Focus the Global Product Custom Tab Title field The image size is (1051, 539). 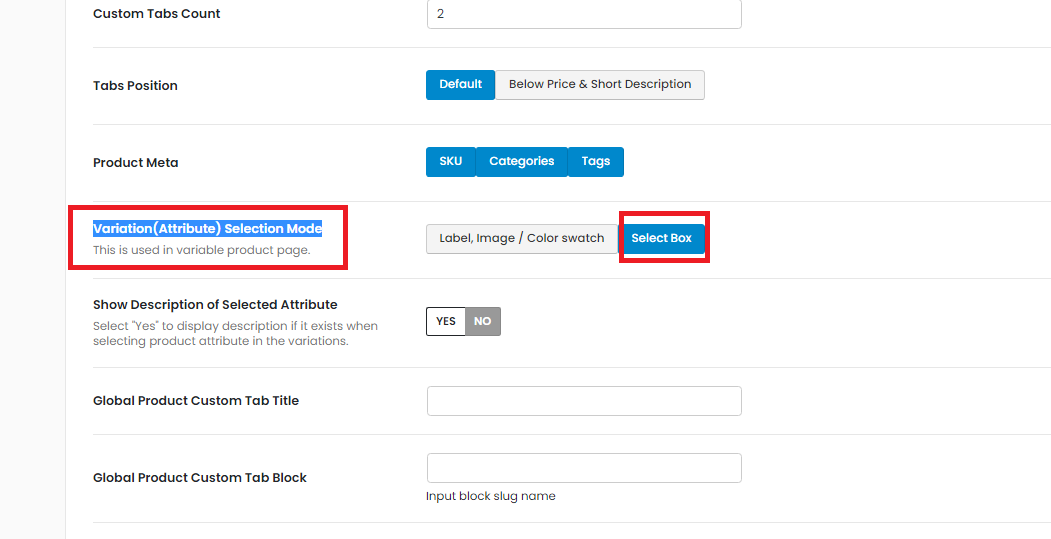(x=583, y=401)
